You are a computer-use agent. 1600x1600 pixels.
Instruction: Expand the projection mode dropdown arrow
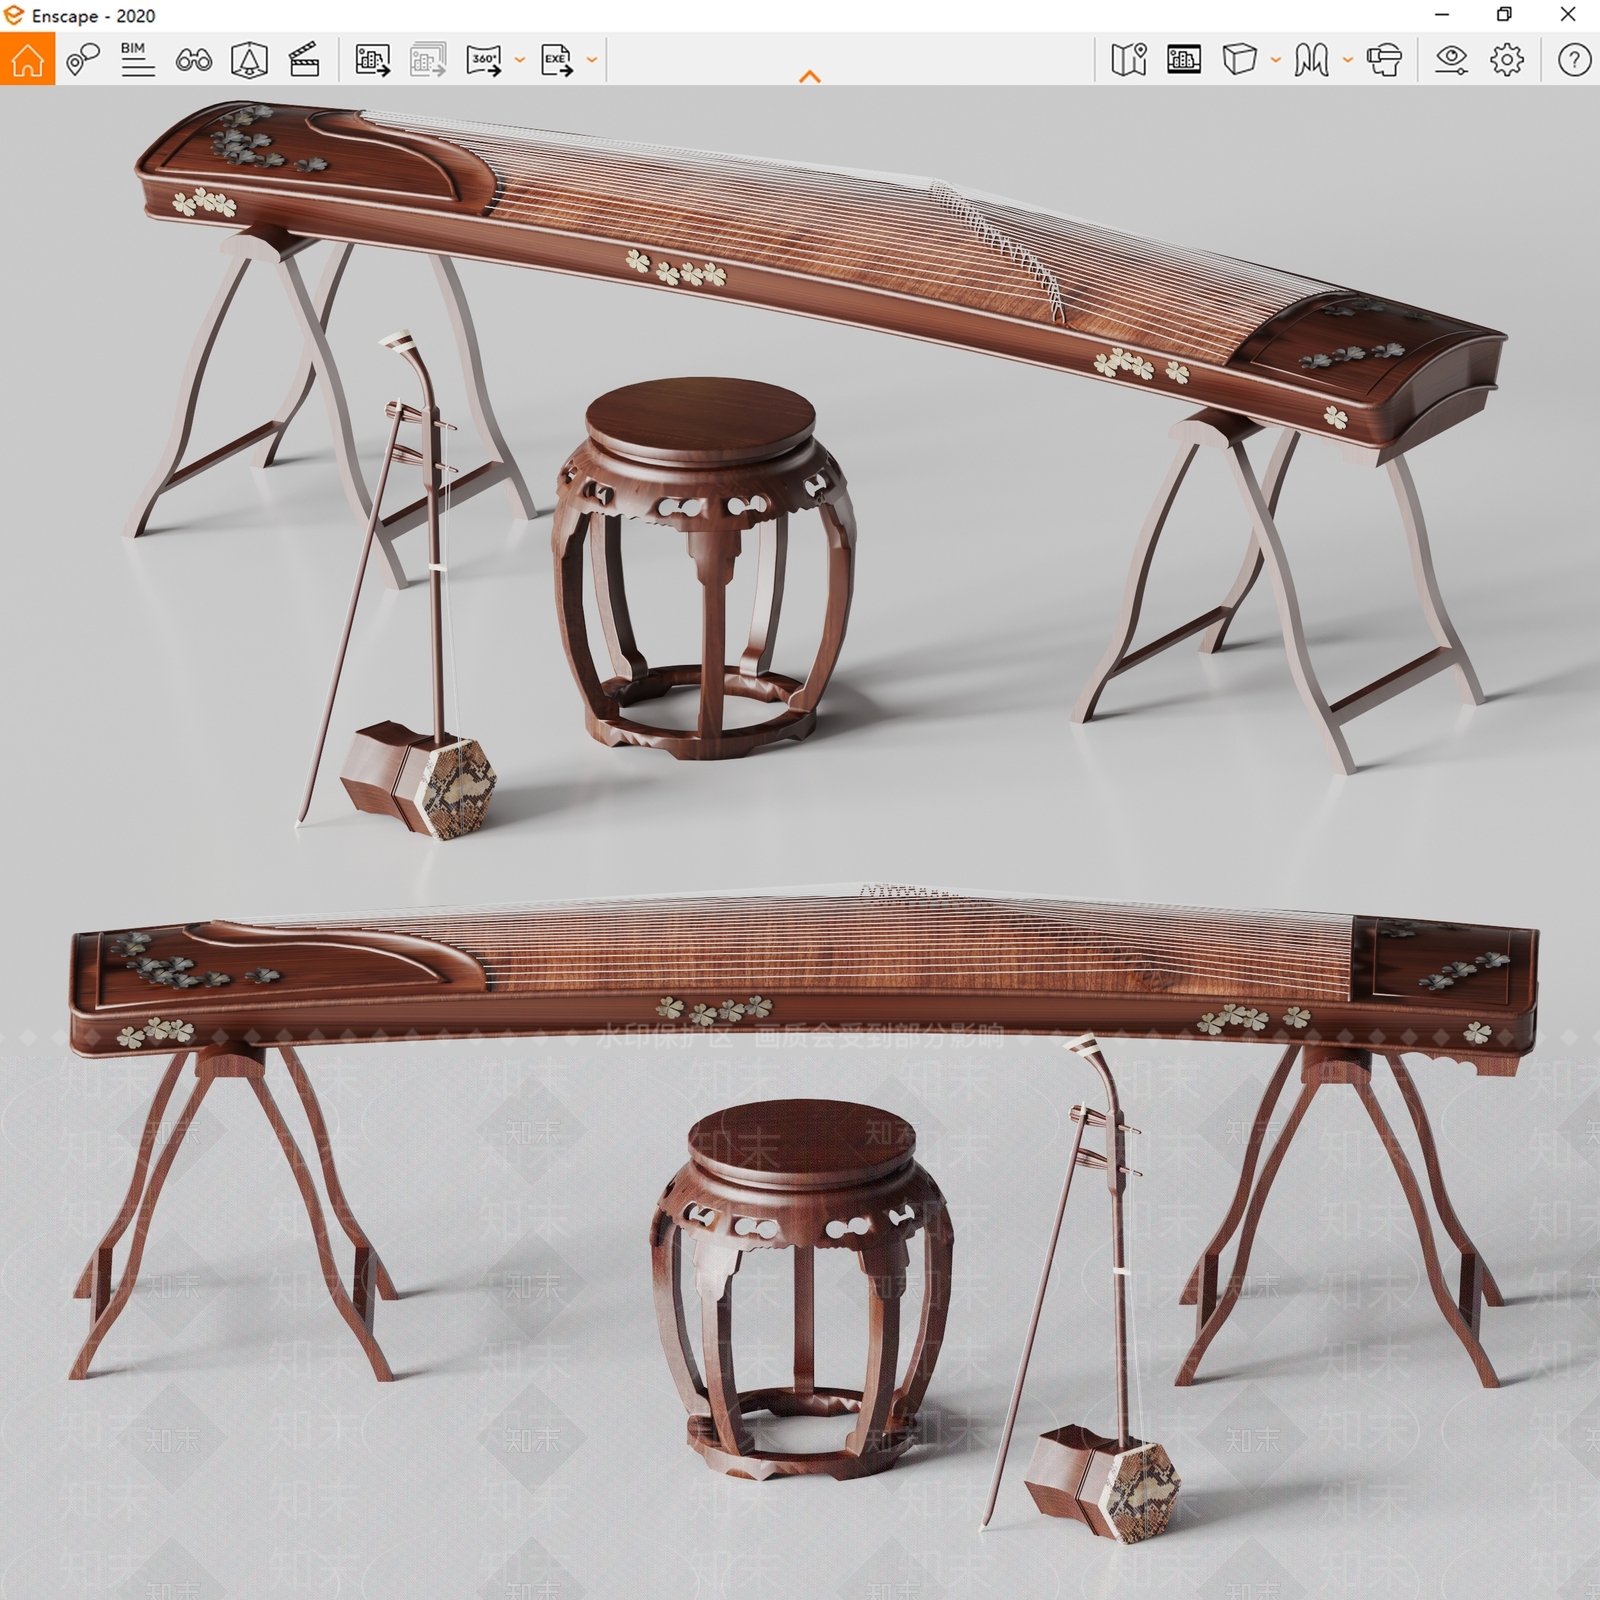pyautogui.click(x=1275, y=60)
